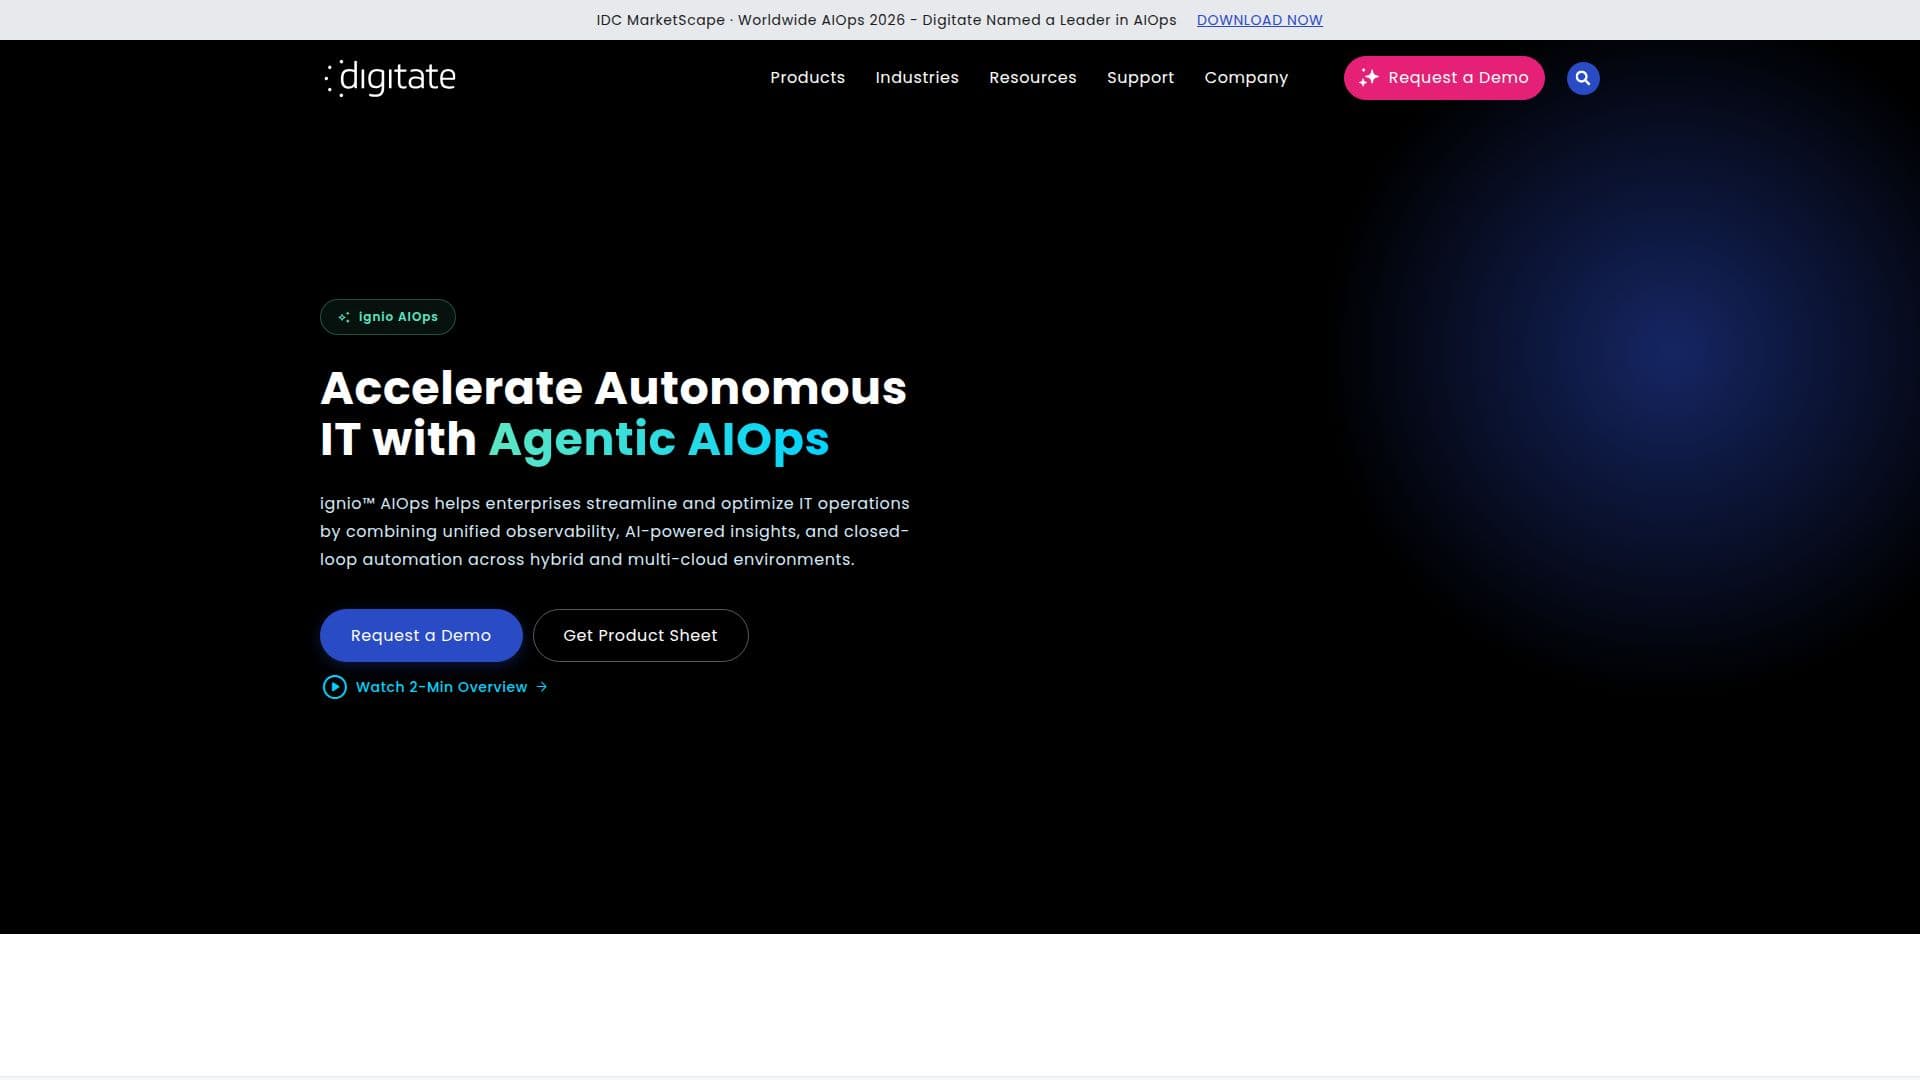This screenshot has width=1920, height=1080.
Task: Click the blue Request a Demo button
Action: pos(421,636)
